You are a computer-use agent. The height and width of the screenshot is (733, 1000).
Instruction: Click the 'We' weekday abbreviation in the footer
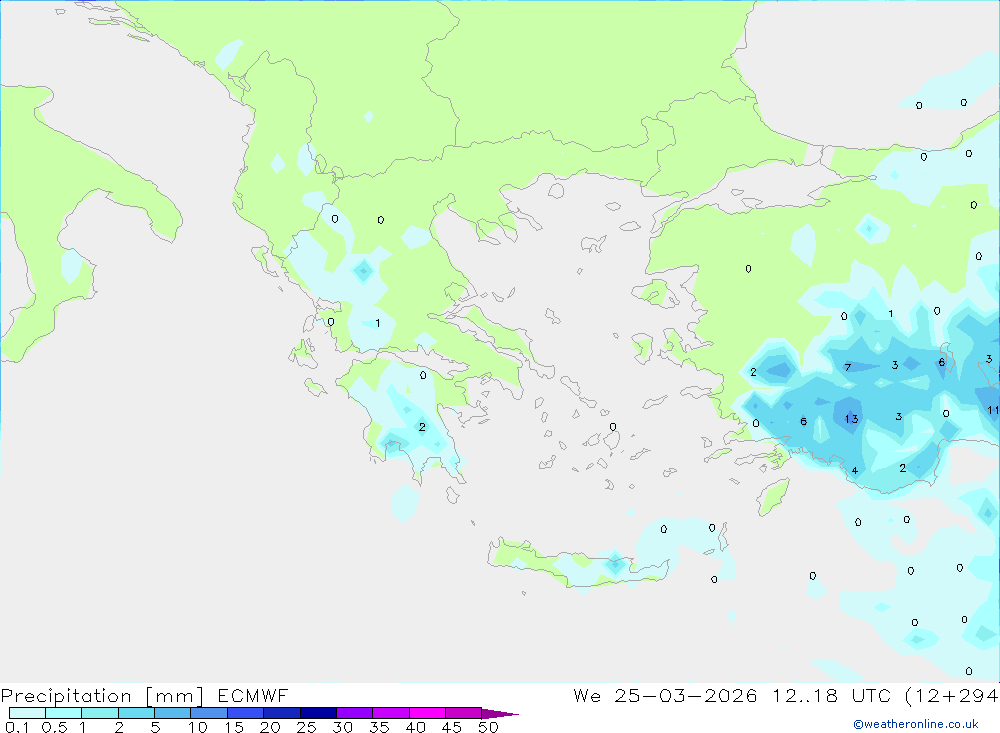pyautogui.click(x=587, y=696)
